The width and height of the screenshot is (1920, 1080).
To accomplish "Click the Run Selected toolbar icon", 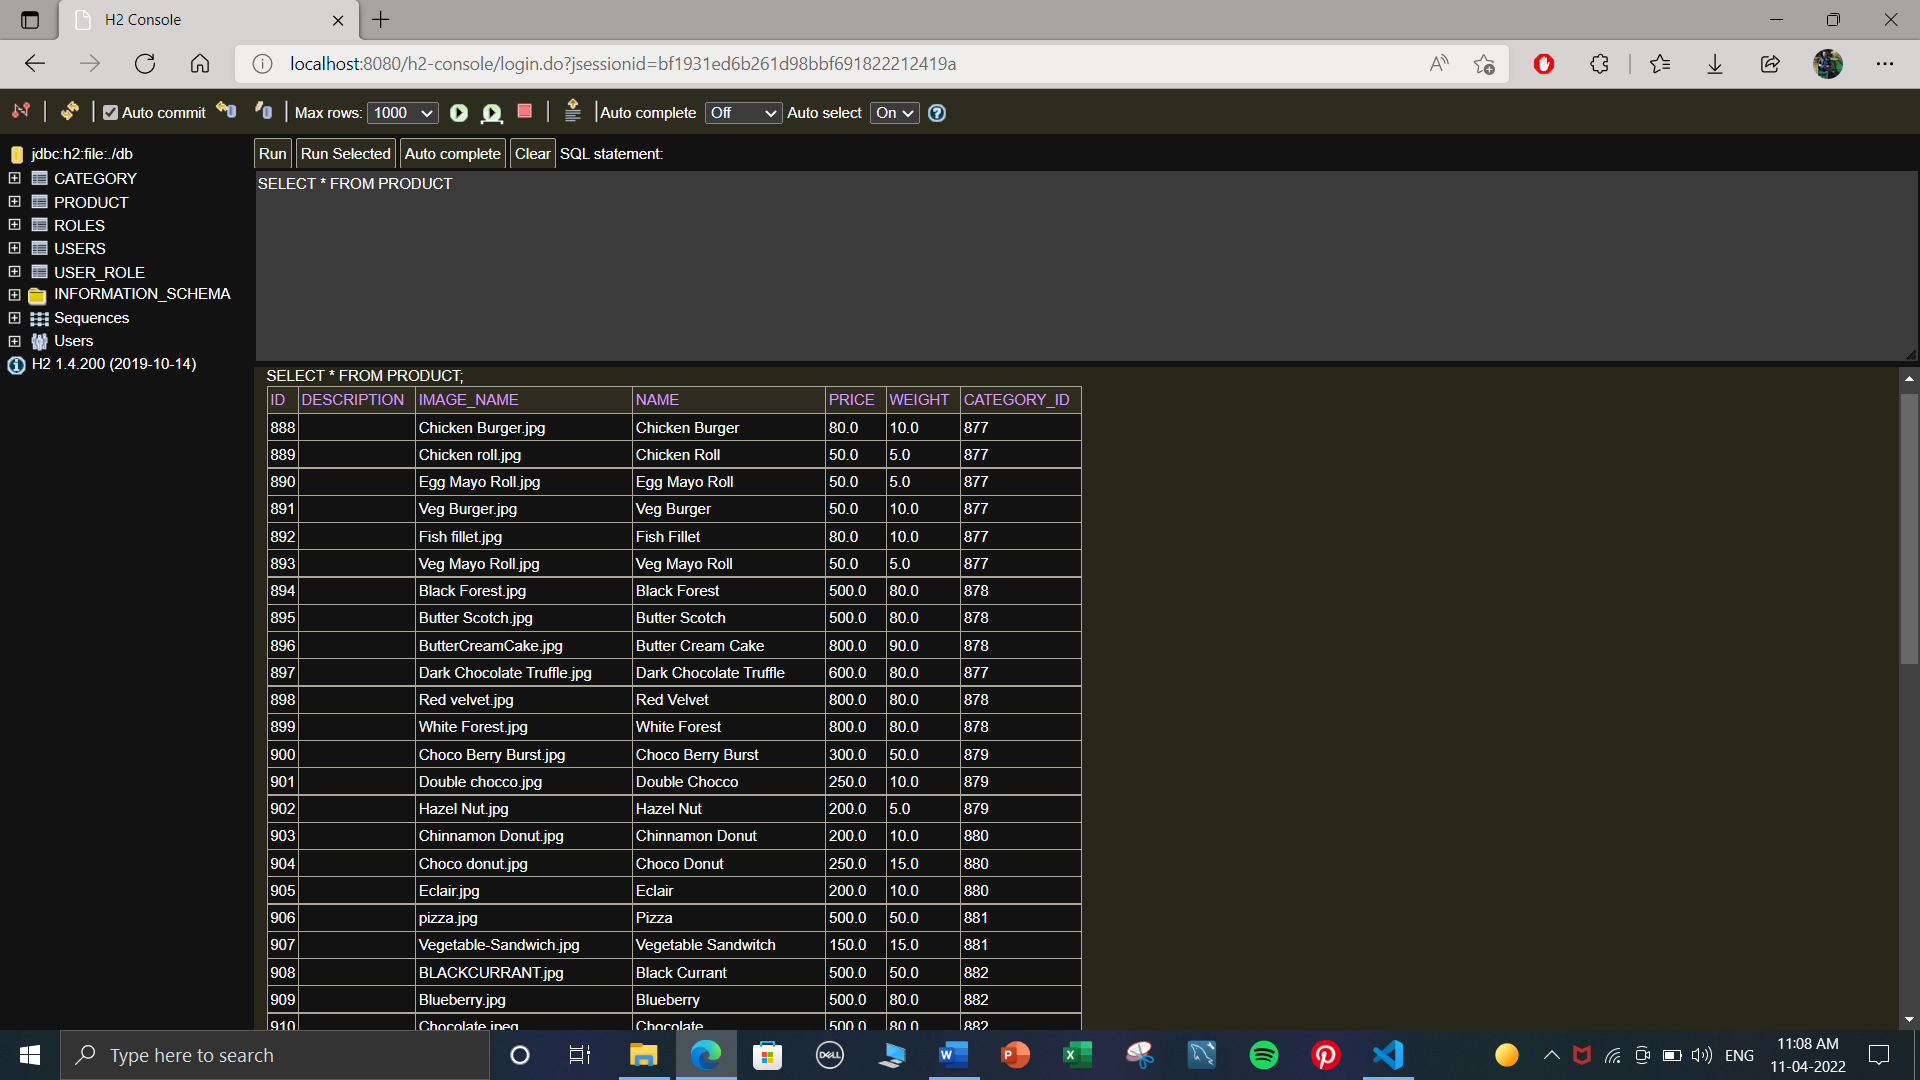I will (x=491, y=113).
